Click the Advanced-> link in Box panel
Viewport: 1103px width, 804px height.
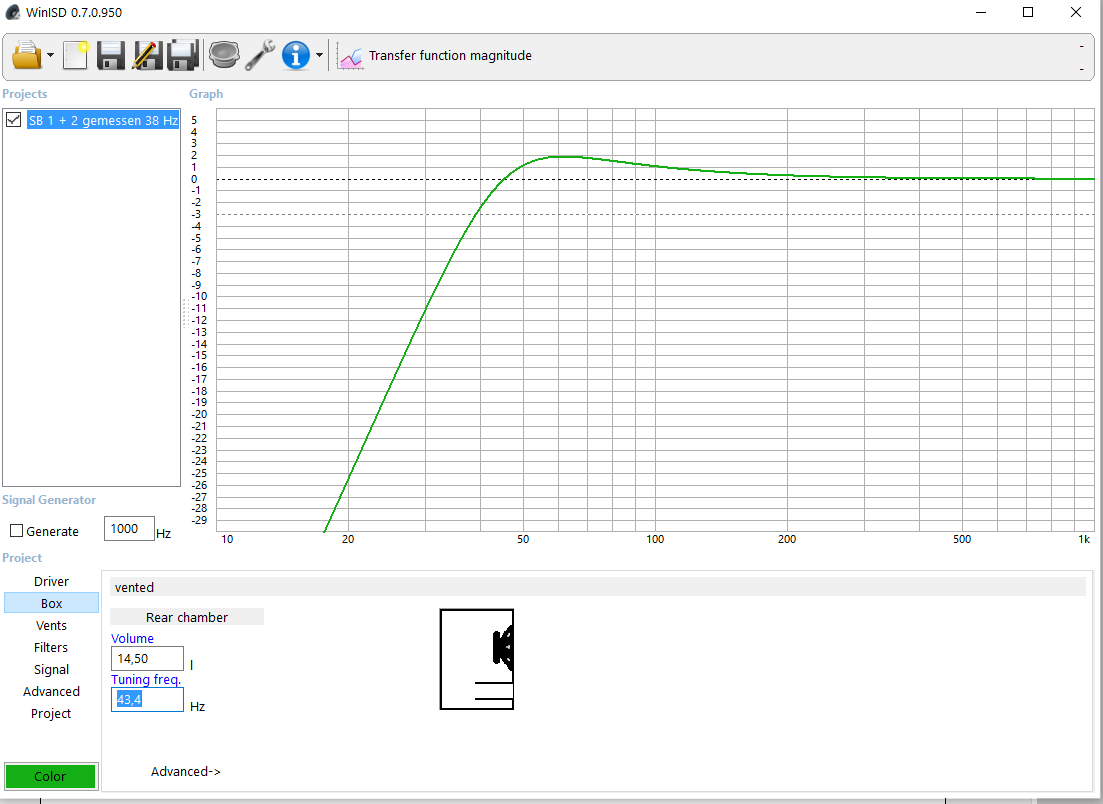(186, 772)
